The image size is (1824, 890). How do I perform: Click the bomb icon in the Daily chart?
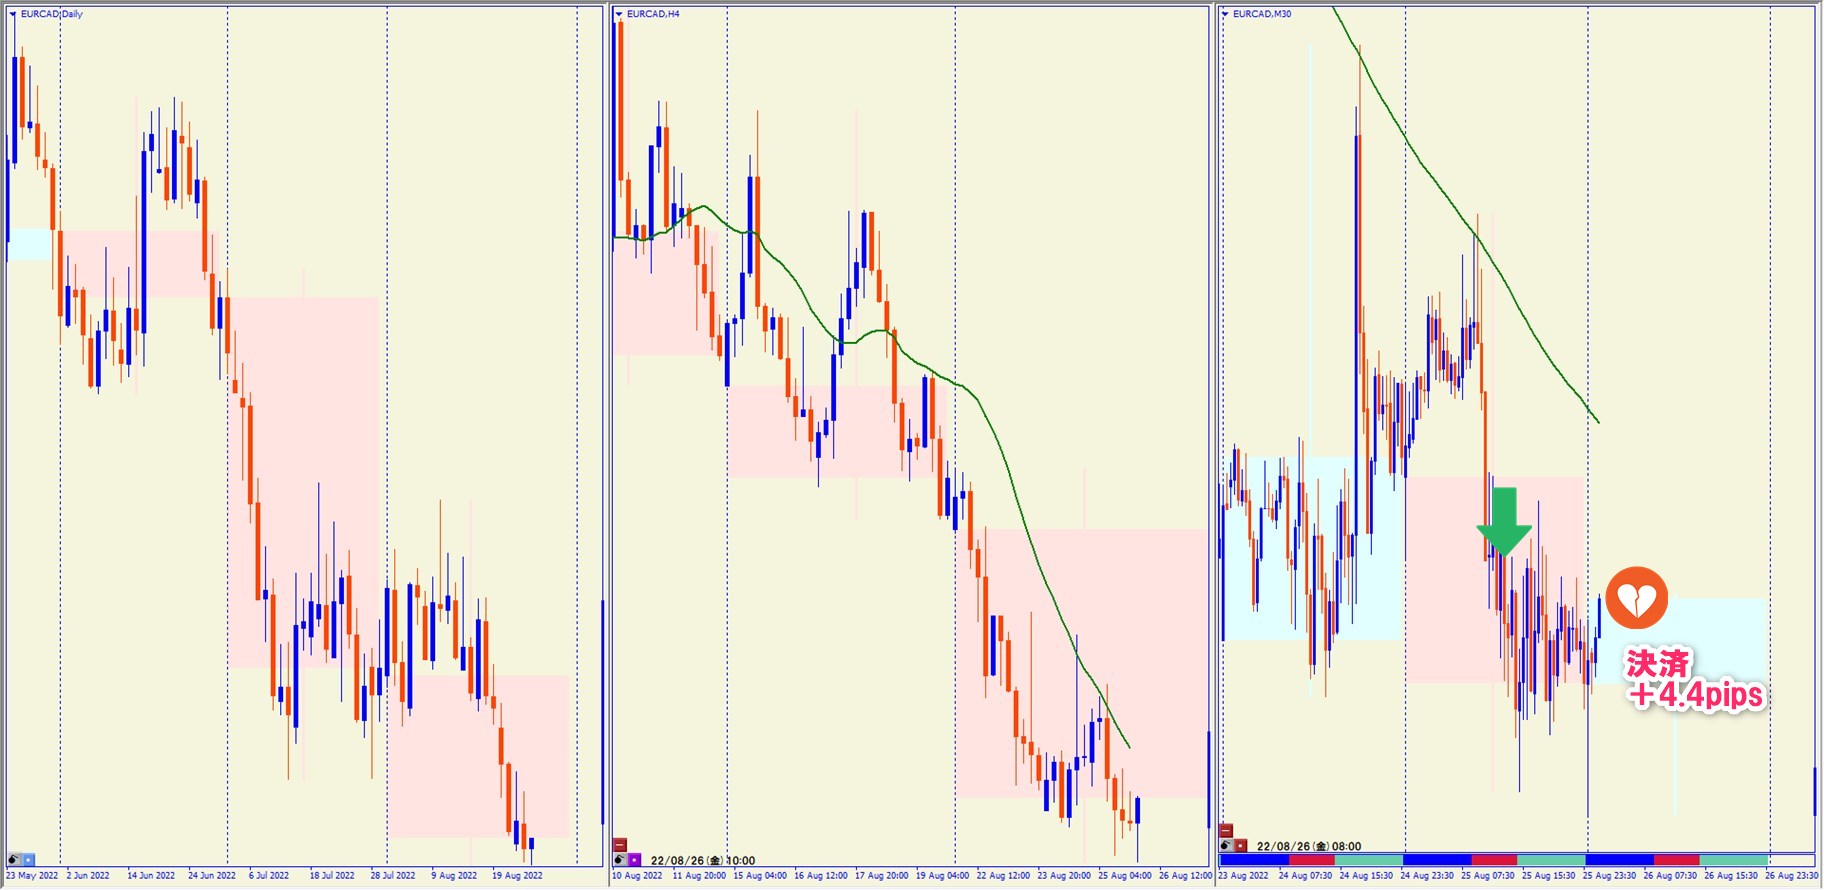tap(14, 859)
